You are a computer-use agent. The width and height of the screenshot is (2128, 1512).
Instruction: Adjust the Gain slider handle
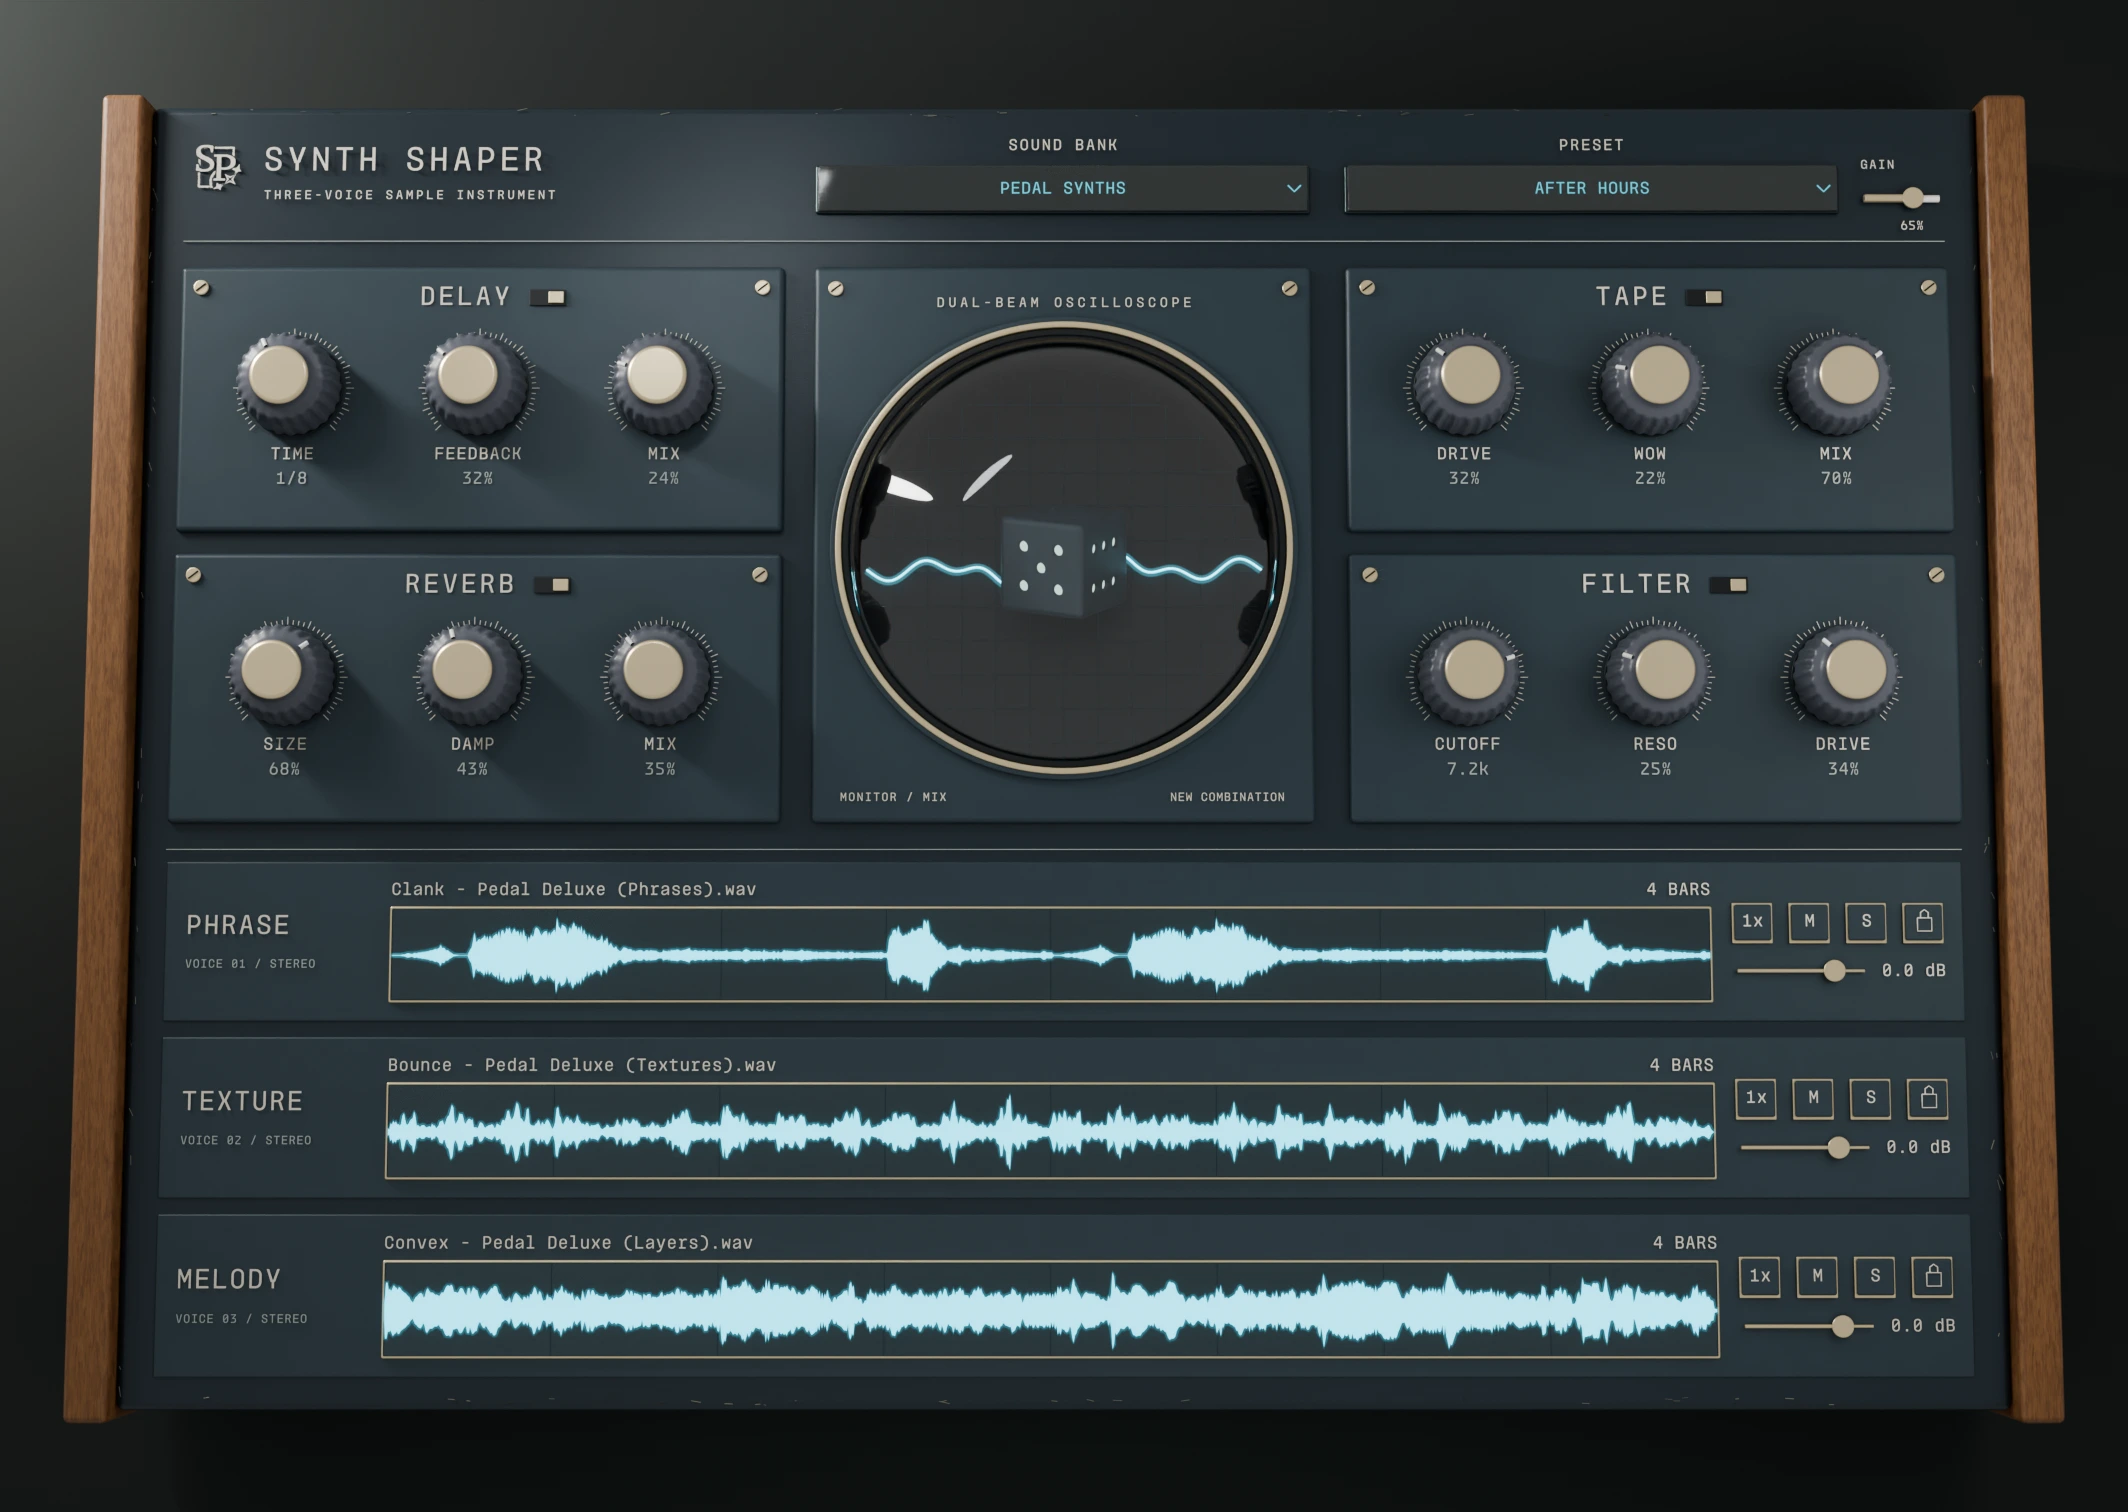pos(1912,198)
